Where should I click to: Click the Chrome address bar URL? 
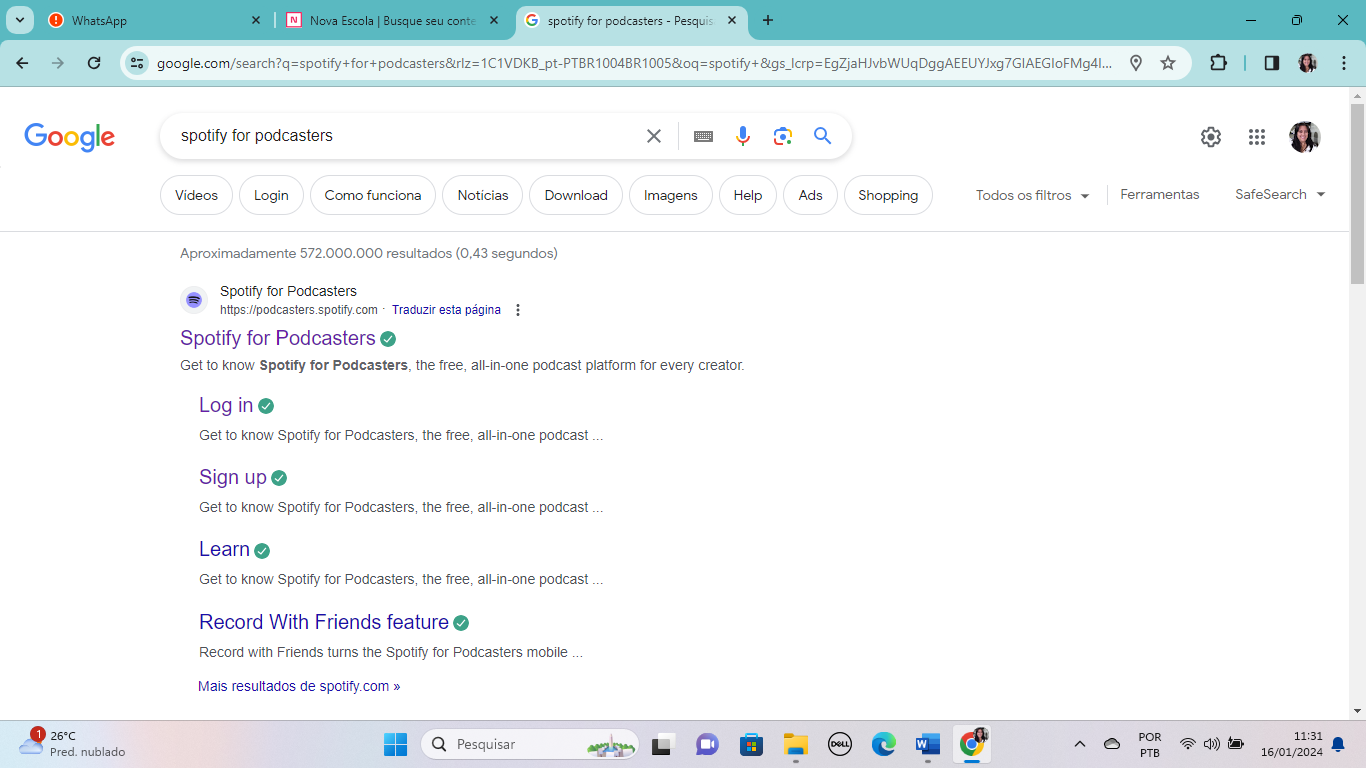point(634,63)
